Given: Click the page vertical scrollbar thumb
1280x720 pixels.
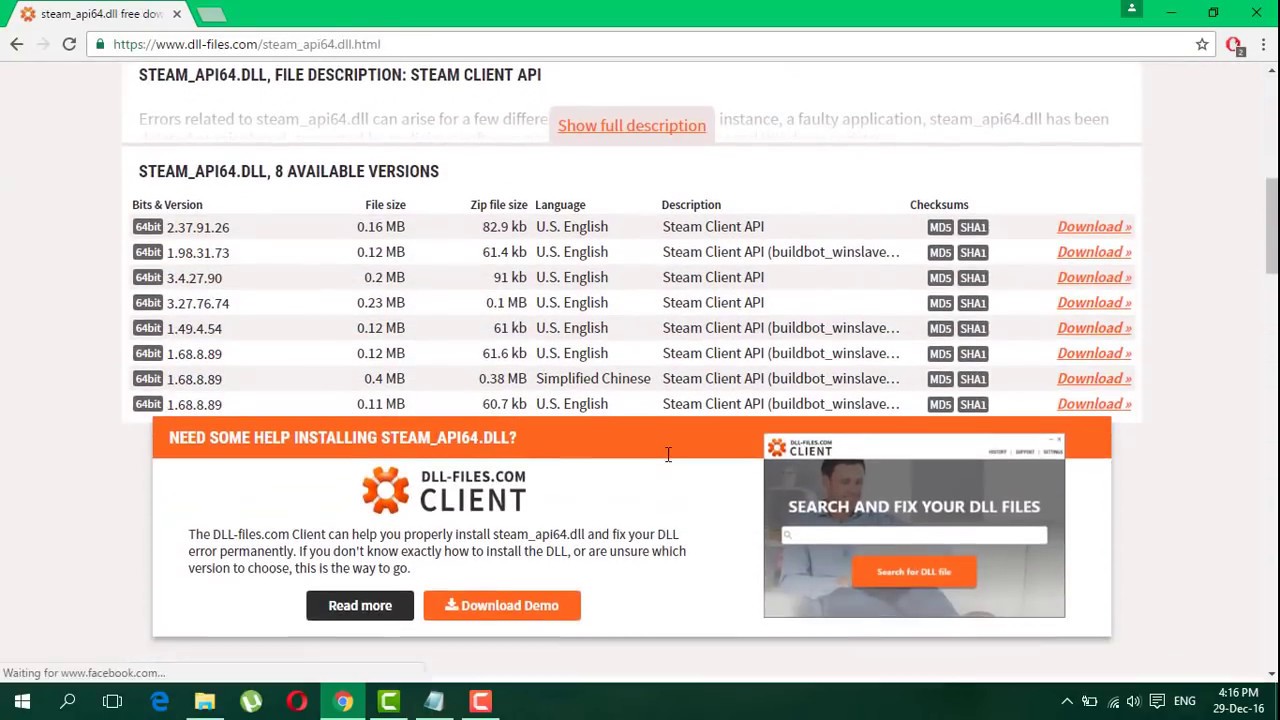Looking at the screenshot, I should (1272, 225).
